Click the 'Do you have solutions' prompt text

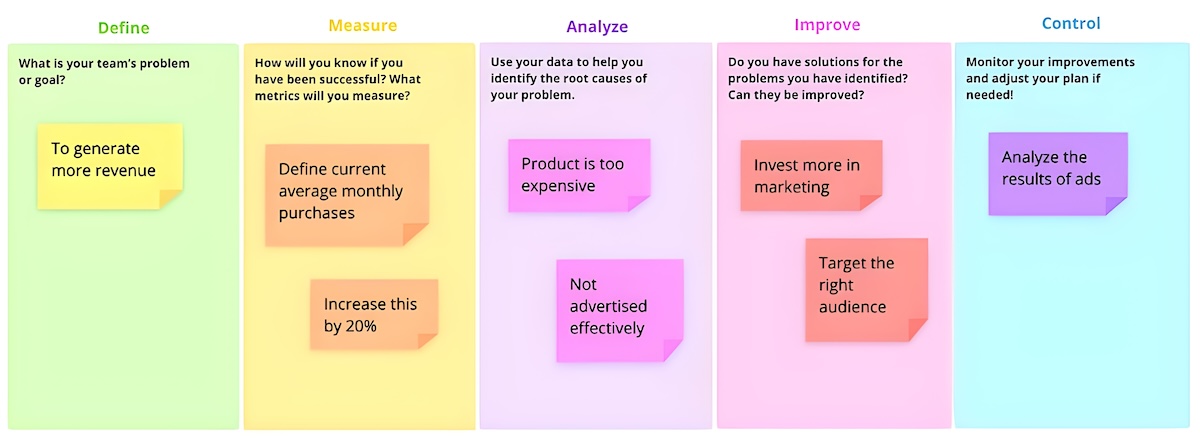point(815,79)
